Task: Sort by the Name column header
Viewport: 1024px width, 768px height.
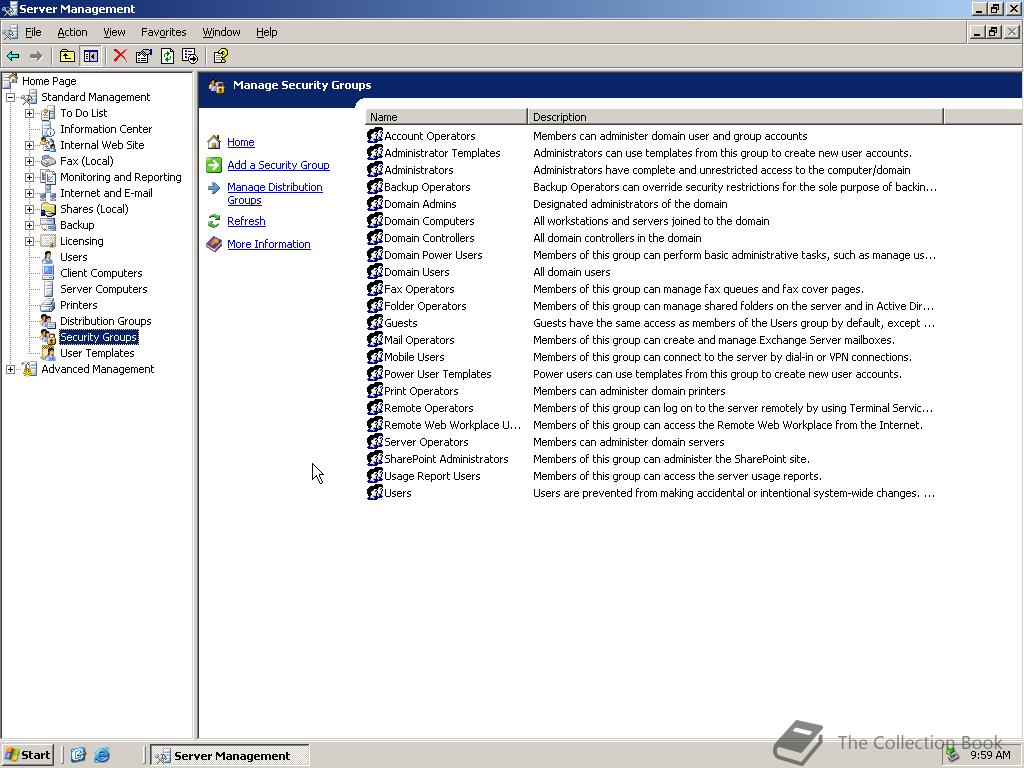Action: pyautogui.click(x=446, y=117)
